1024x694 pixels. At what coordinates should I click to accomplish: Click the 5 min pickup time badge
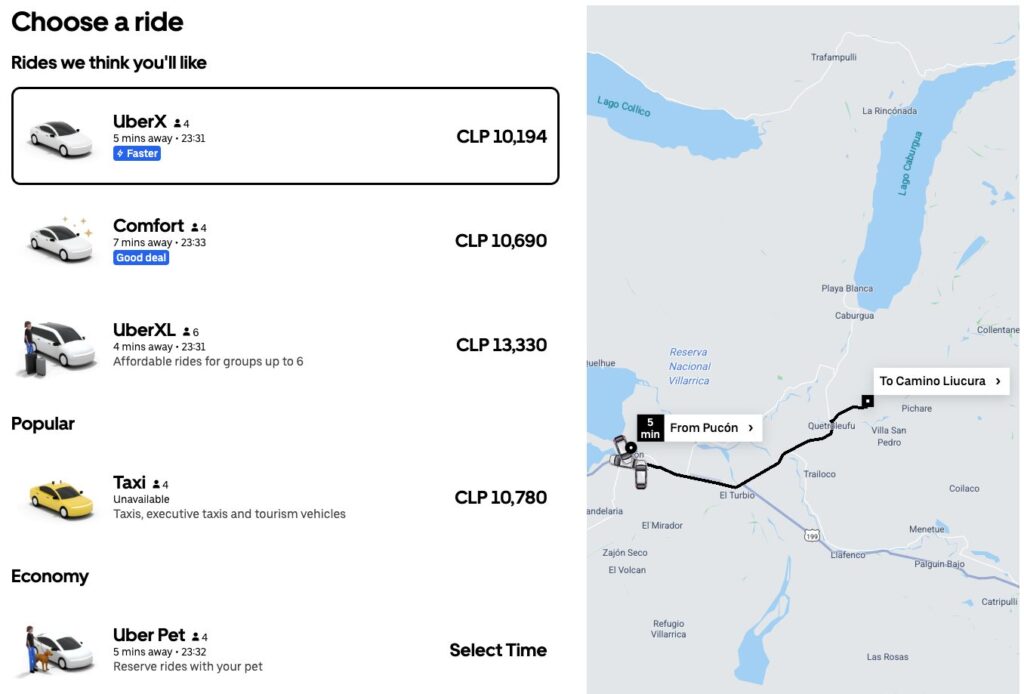coord(650,428)
